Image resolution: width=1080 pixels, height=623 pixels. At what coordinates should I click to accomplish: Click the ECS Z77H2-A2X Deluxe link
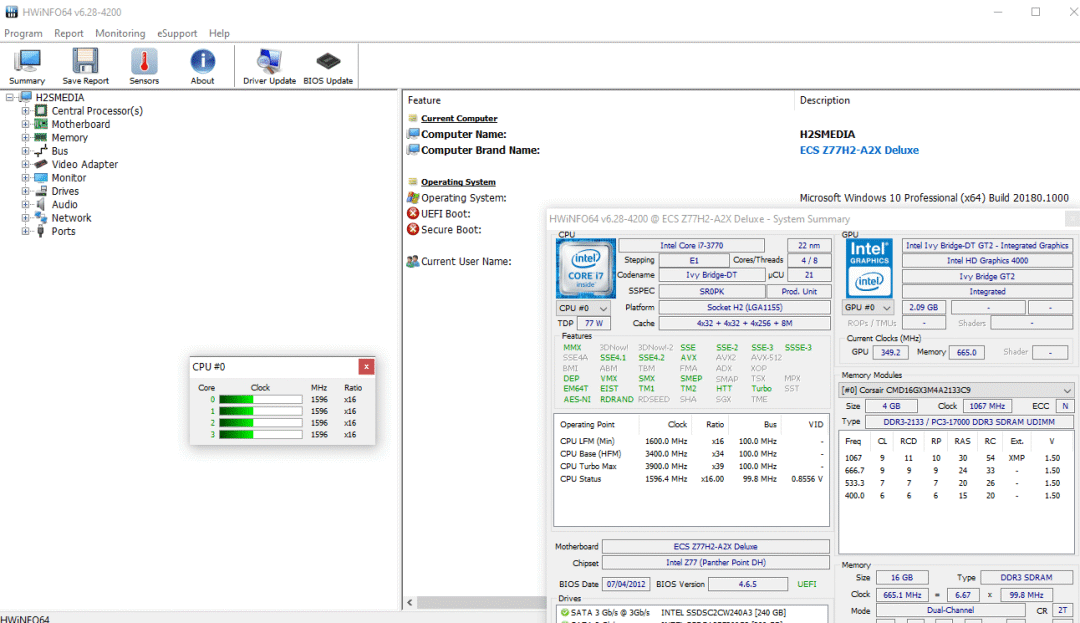click(x=859, y=150)
